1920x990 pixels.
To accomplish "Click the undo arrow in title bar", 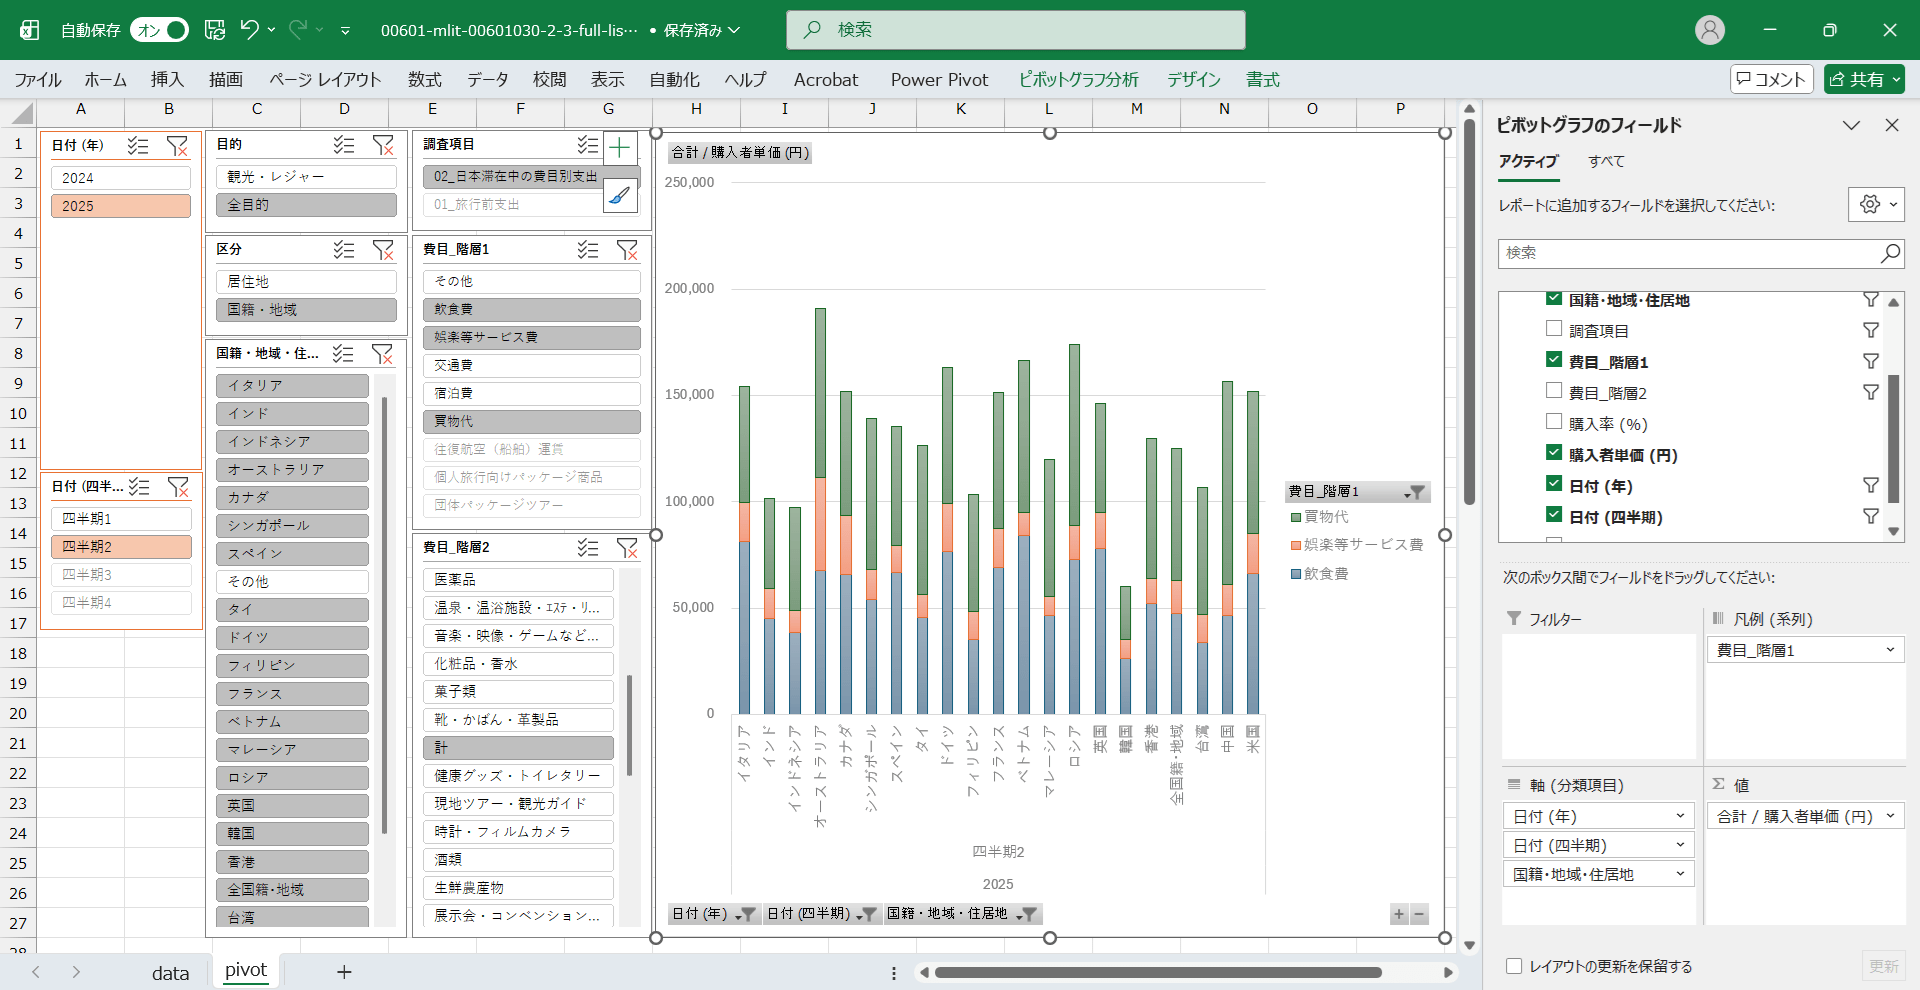I will pos(249,30).
